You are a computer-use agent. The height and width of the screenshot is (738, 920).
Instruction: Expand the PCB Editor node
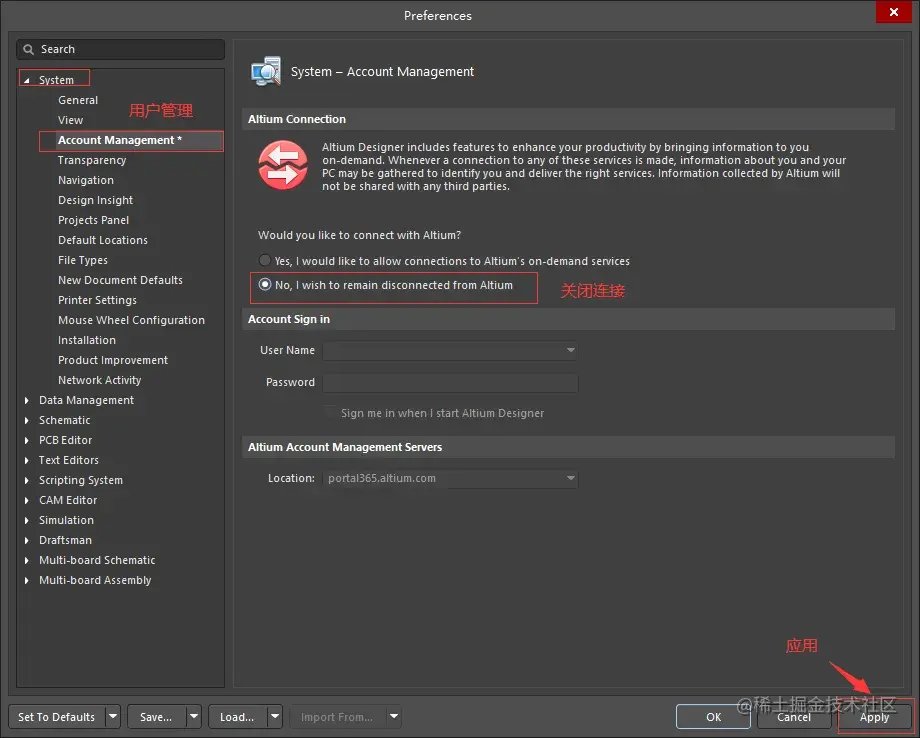[26, 440]
